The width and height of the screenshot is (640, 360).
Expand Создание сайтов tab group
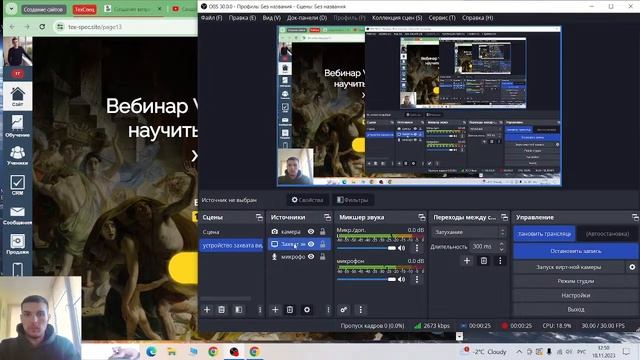pos(43,9)
